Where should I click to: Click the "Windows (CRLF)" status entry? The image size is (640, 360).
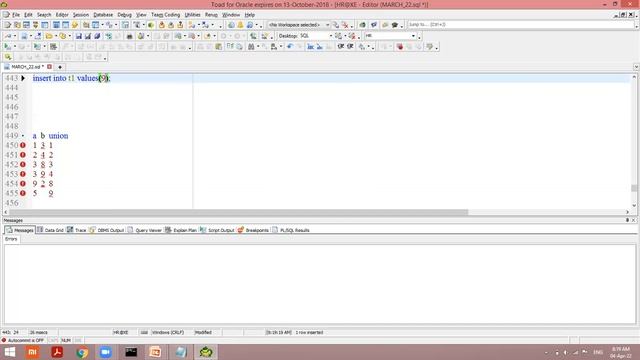pos(168,333)
